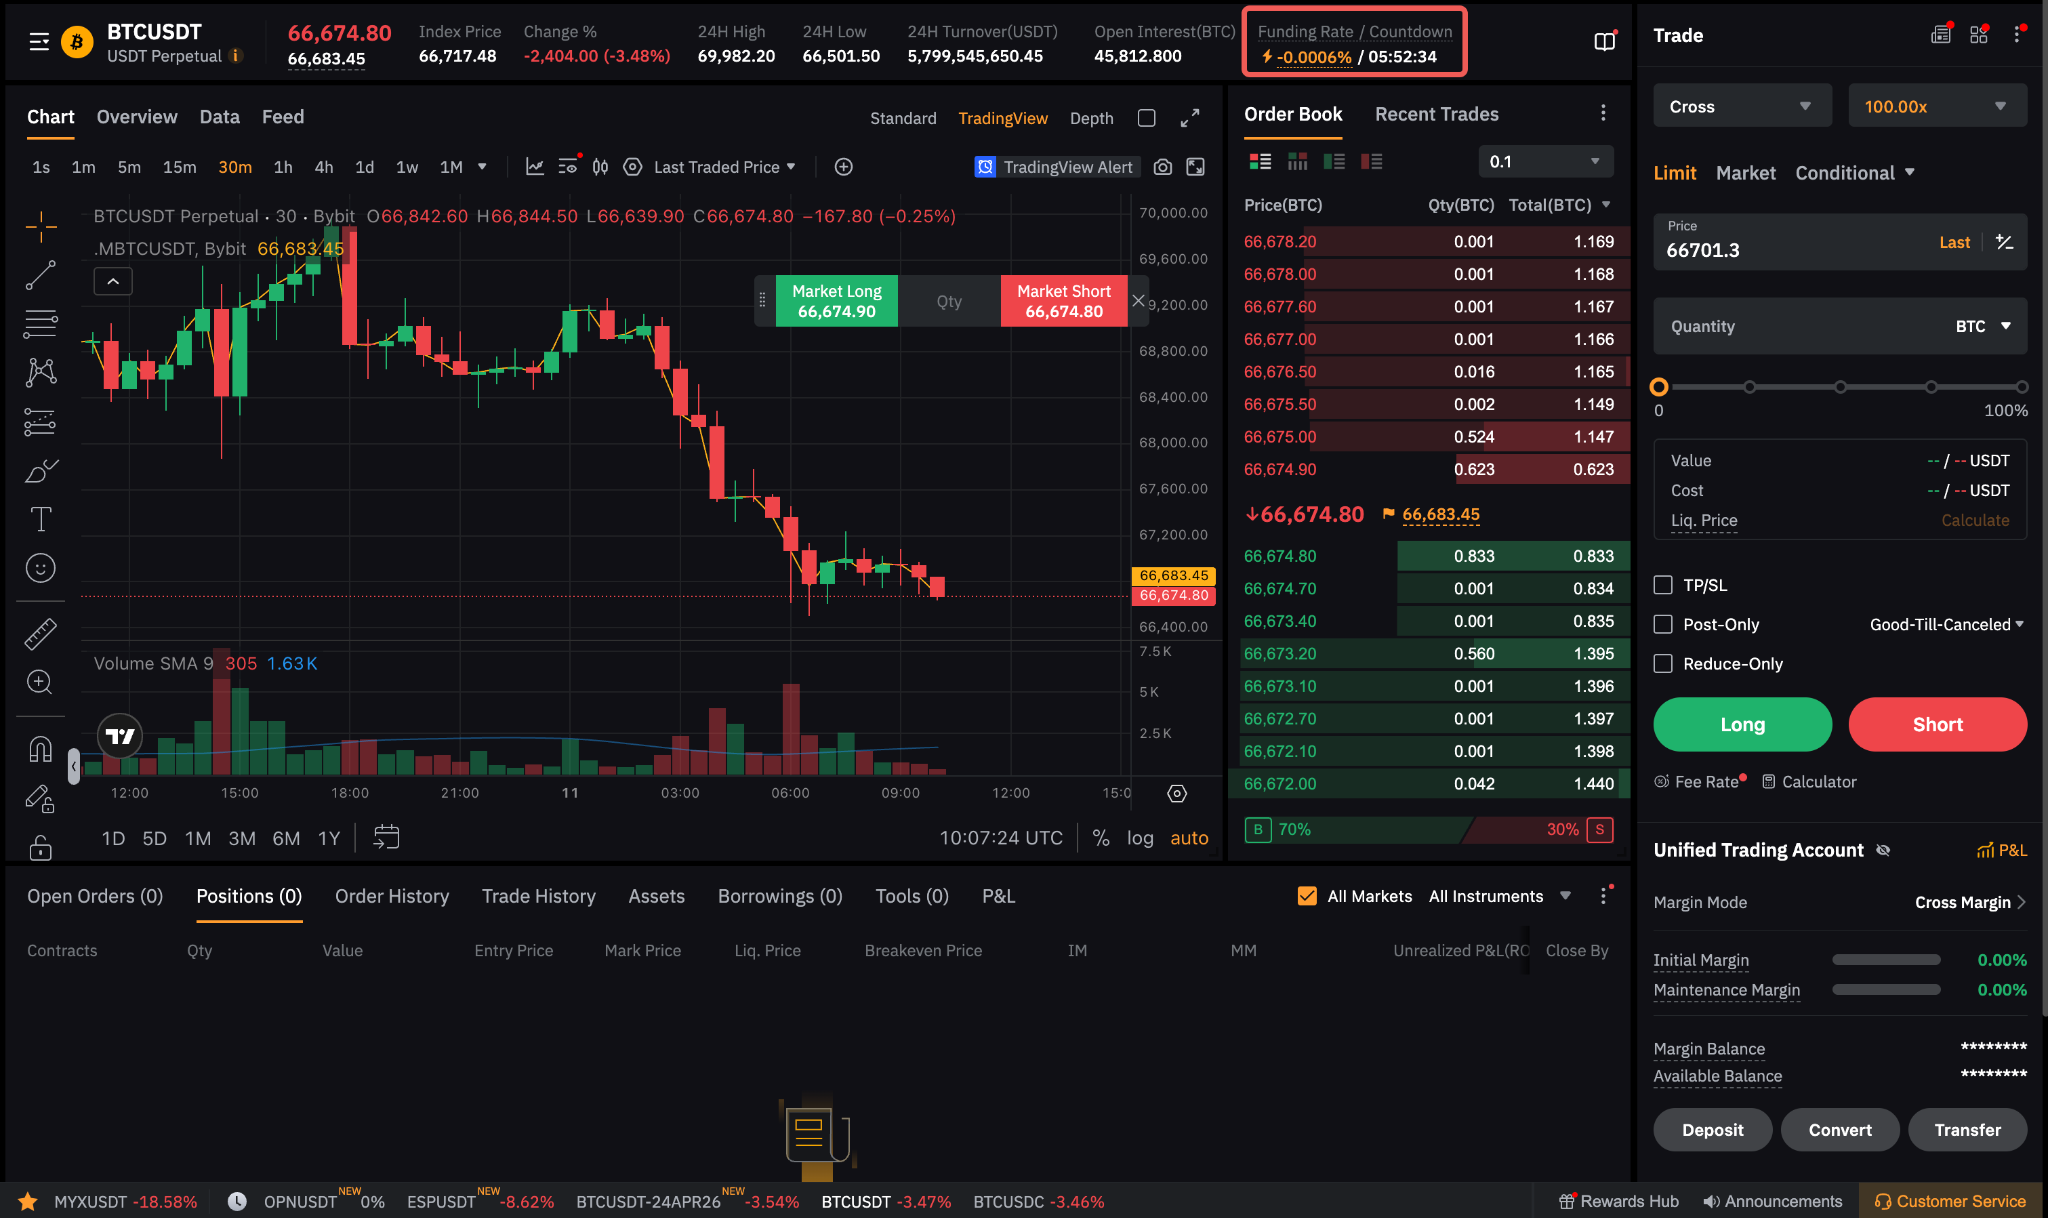Enable the TP/SL checkbox
2048x1218 pixels.
(x=1663, y=585)
